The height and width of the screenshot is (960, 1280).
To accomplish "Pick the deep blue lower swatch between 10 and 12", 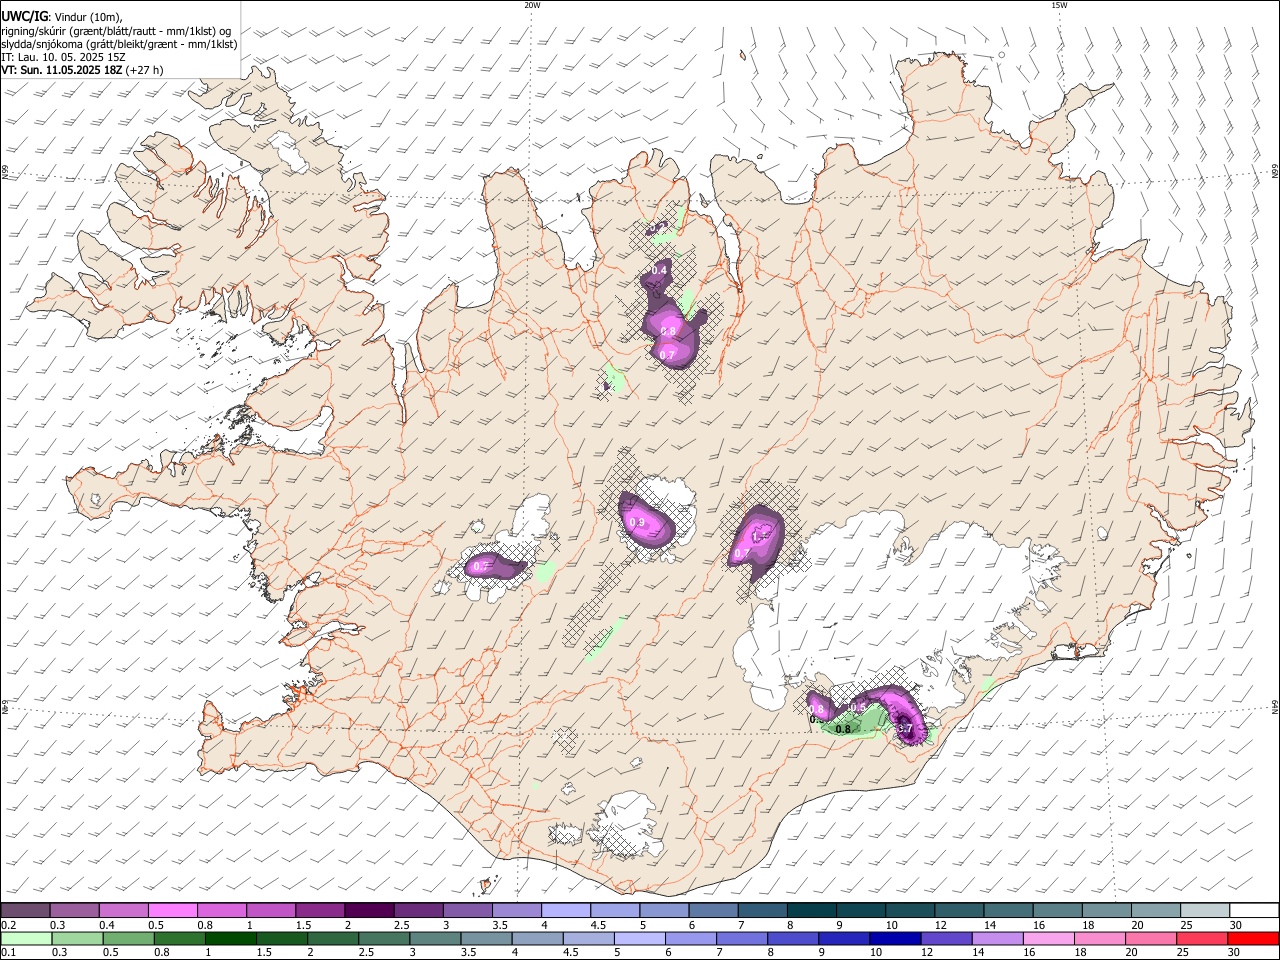I will (x=893, y=938).
